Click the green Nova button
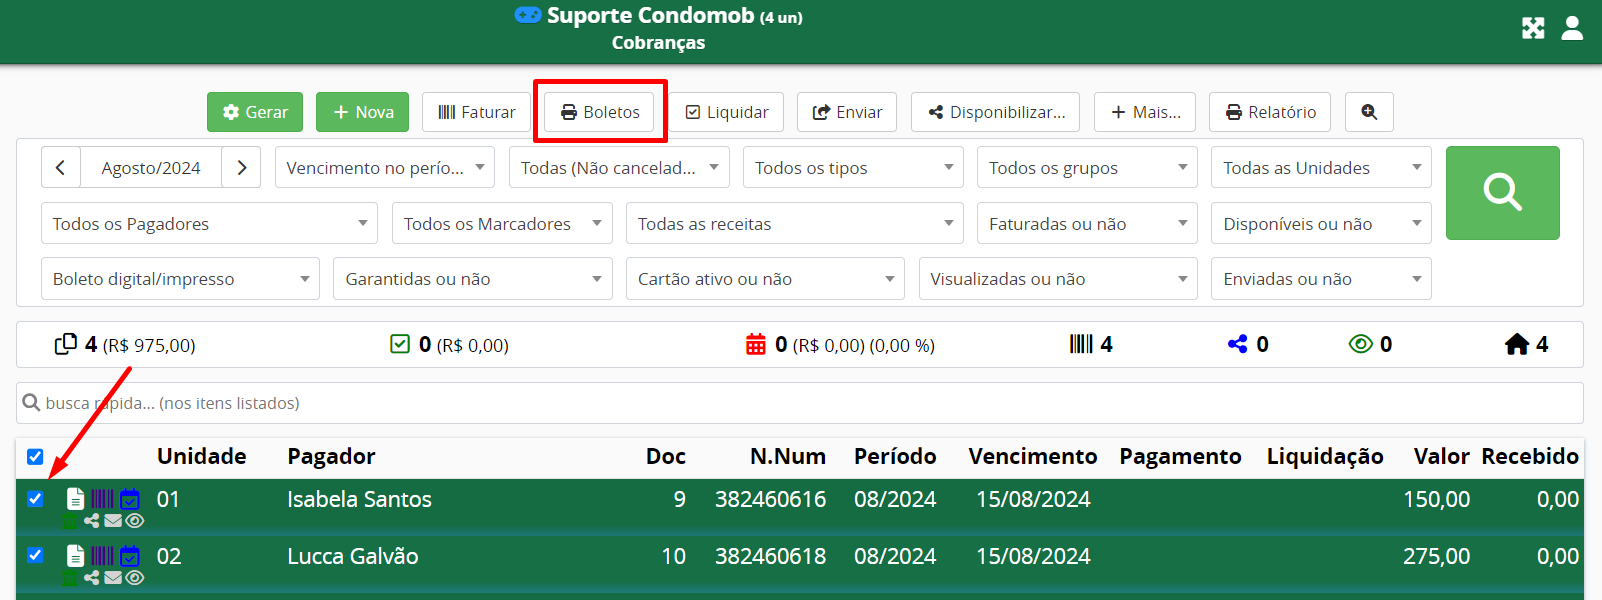This screenshot has height=600, width=1602. click(362, 112)
